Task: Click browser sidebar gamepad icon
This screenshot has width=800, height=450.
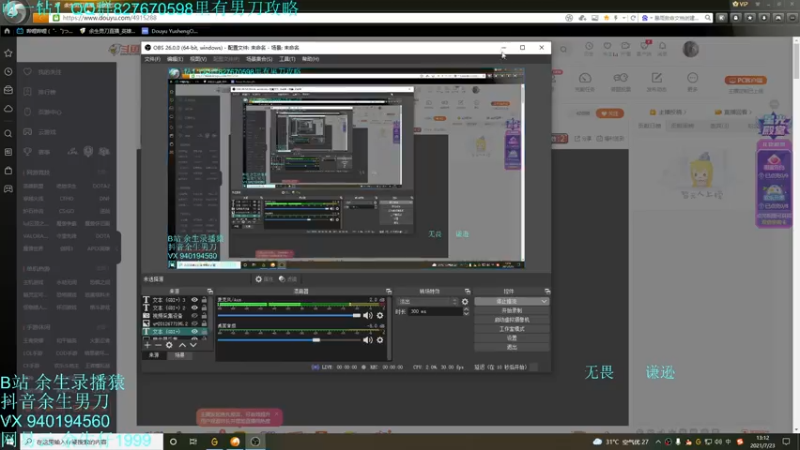Action: click(8, 189)
